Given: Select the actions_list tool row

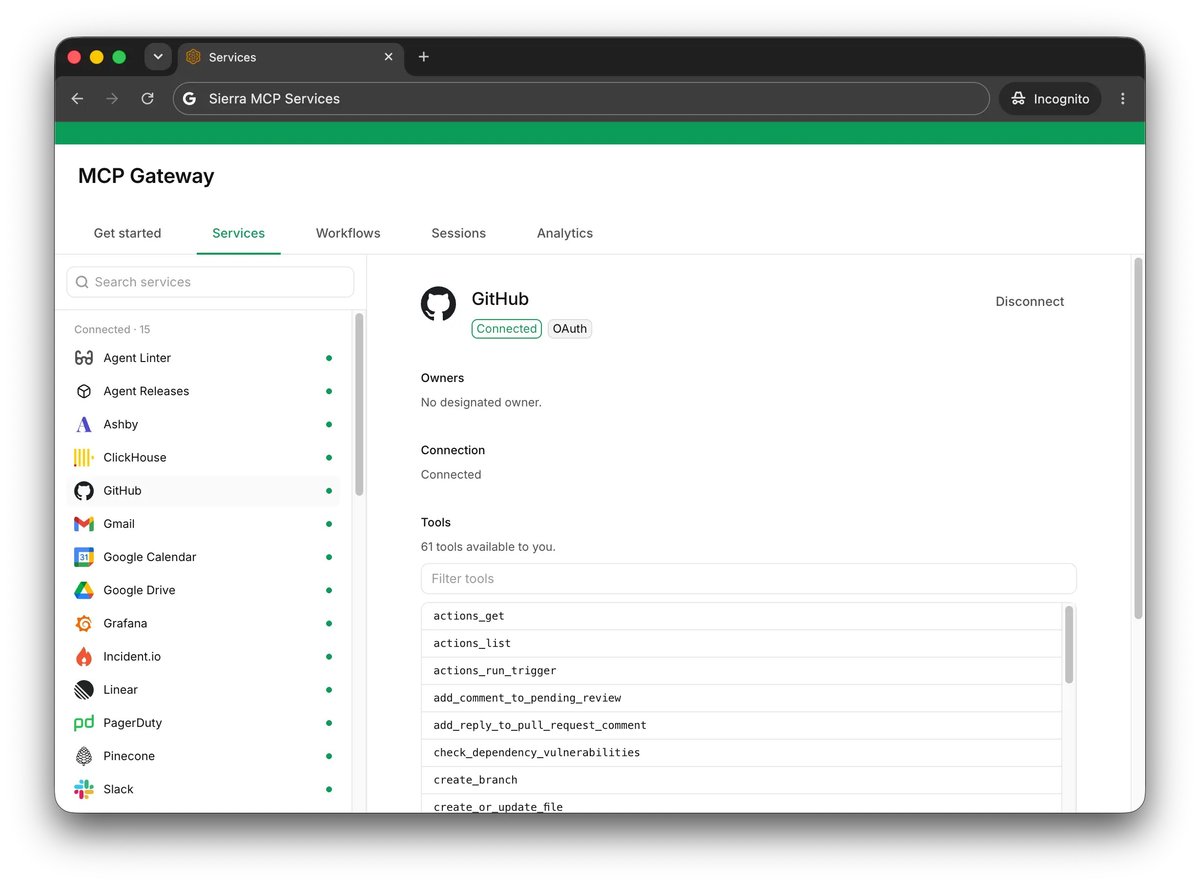Looking at the screenshot, I should pyautogui.click(x=742, y=643).
